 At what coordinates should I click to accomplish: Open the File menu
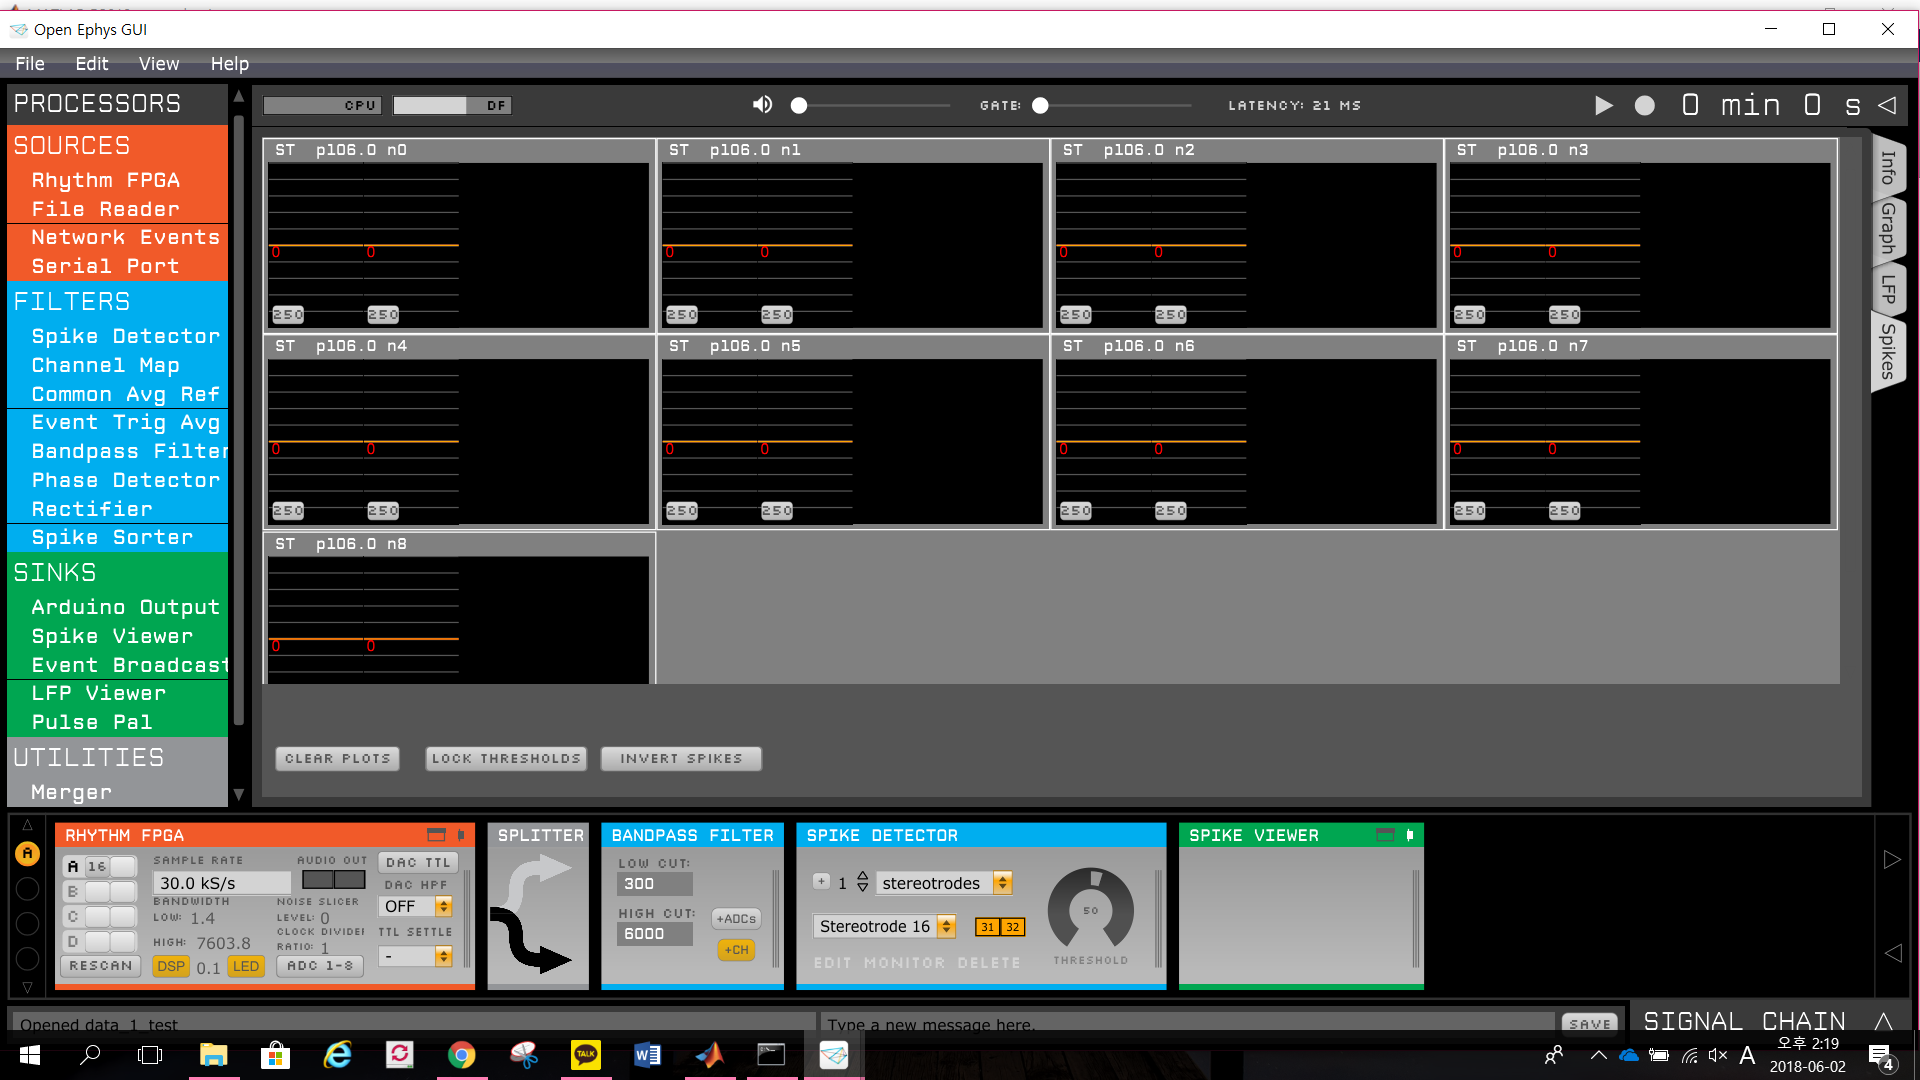point(30,63)
